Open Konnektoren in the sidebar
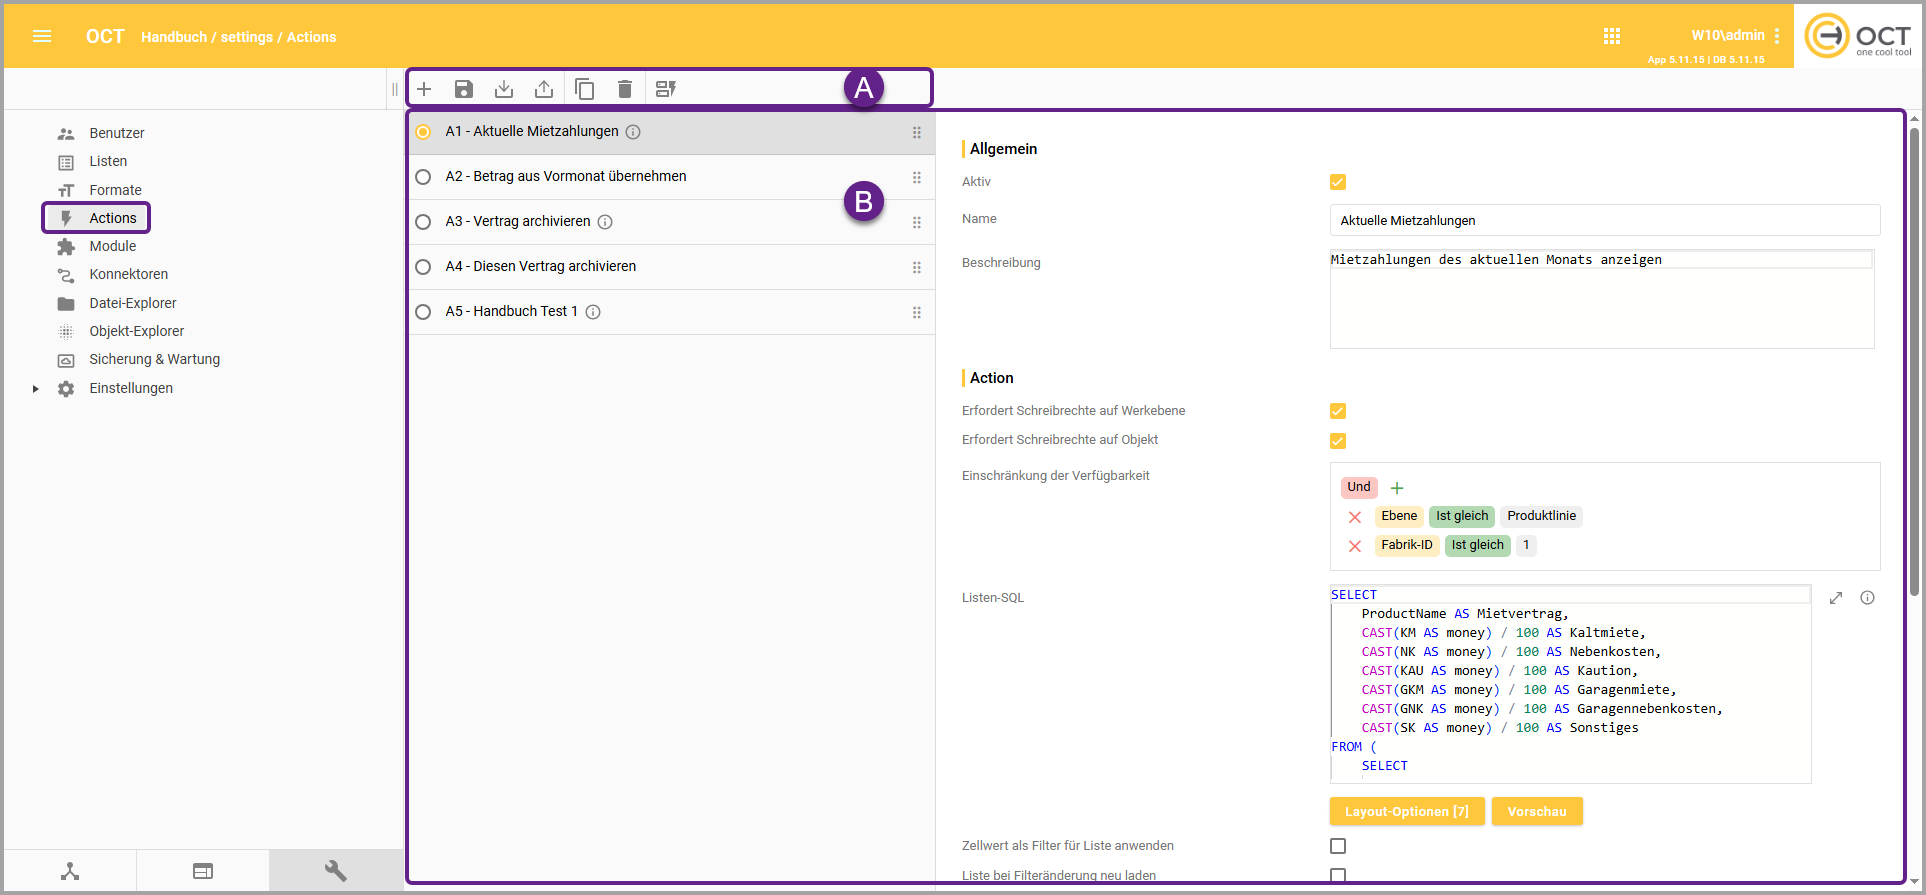 pos(128,274)
